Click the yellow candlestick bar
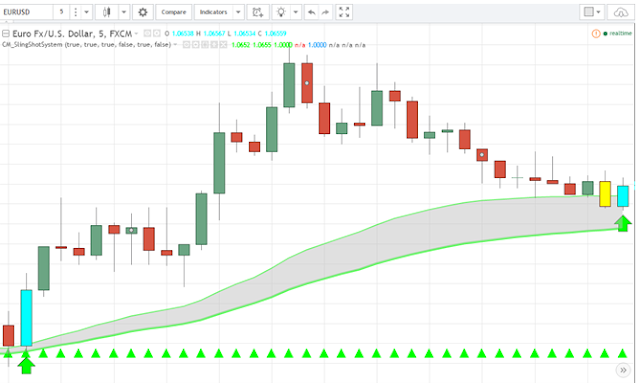The image size is (640, 383). (605, 194)
